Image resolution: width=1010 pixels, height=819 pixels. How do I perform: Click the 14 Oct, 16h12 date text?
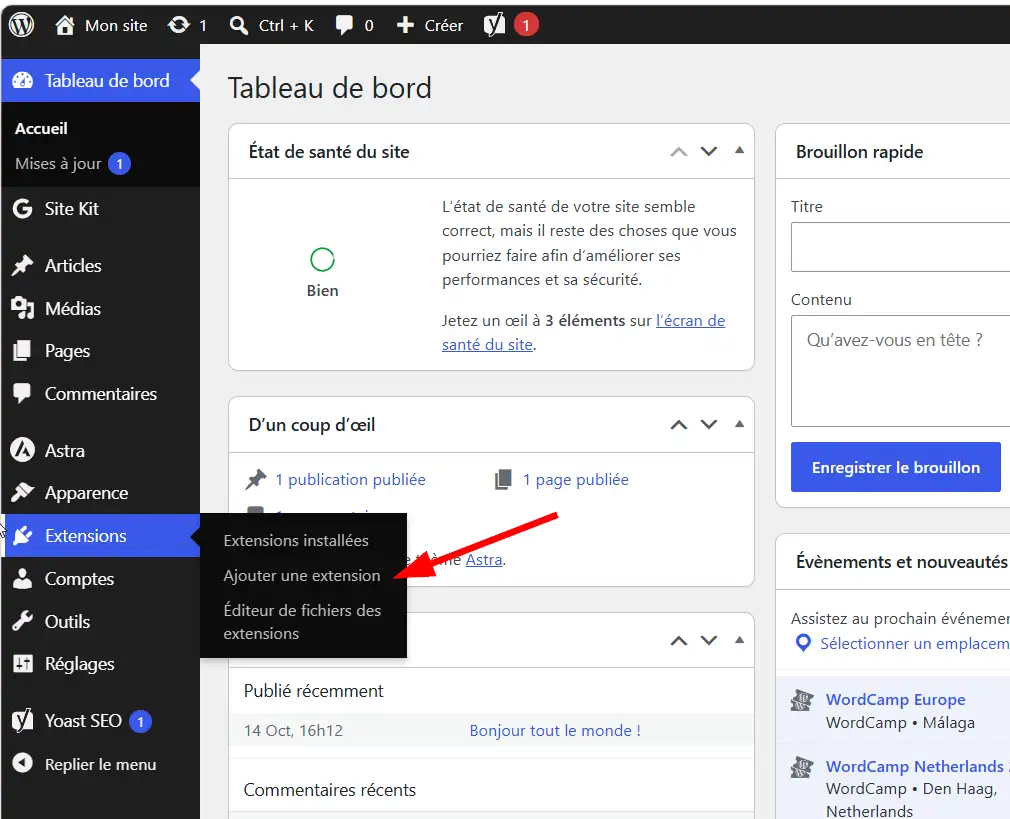pos(293,731)
